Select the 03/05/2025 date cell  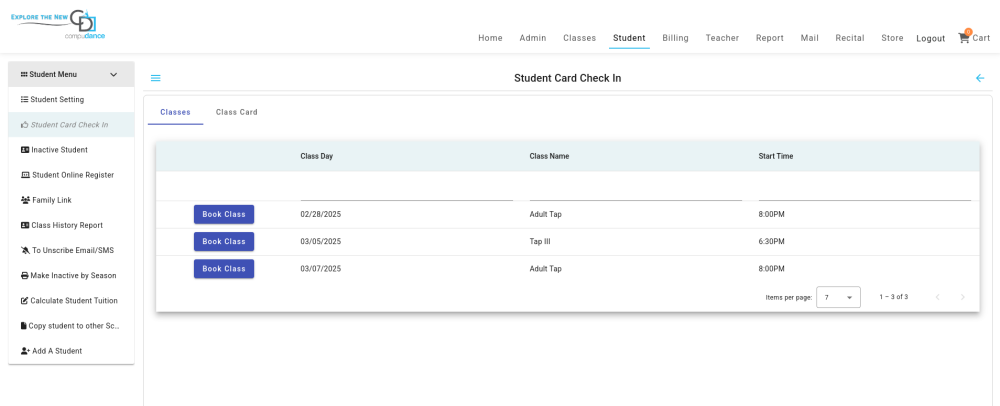pyautogui.click(x=321, y=242)
